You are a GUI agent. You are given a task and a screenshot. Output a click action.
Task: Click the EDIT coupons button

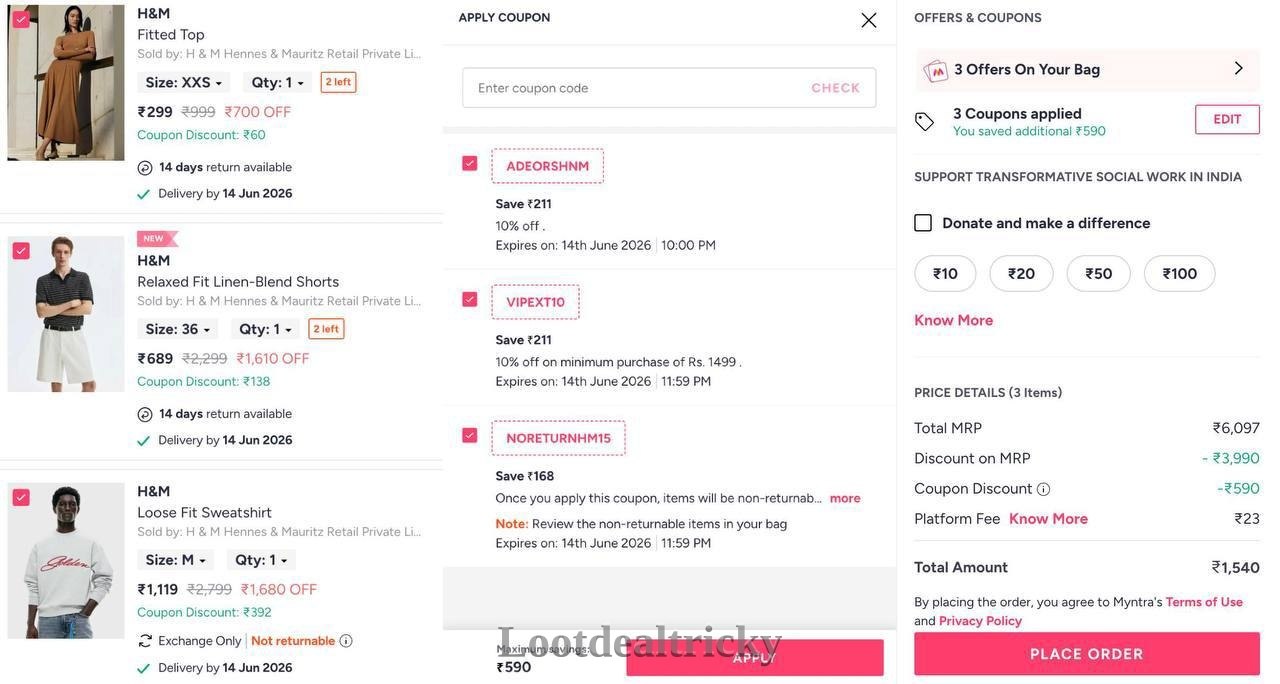click(1227, 120)
